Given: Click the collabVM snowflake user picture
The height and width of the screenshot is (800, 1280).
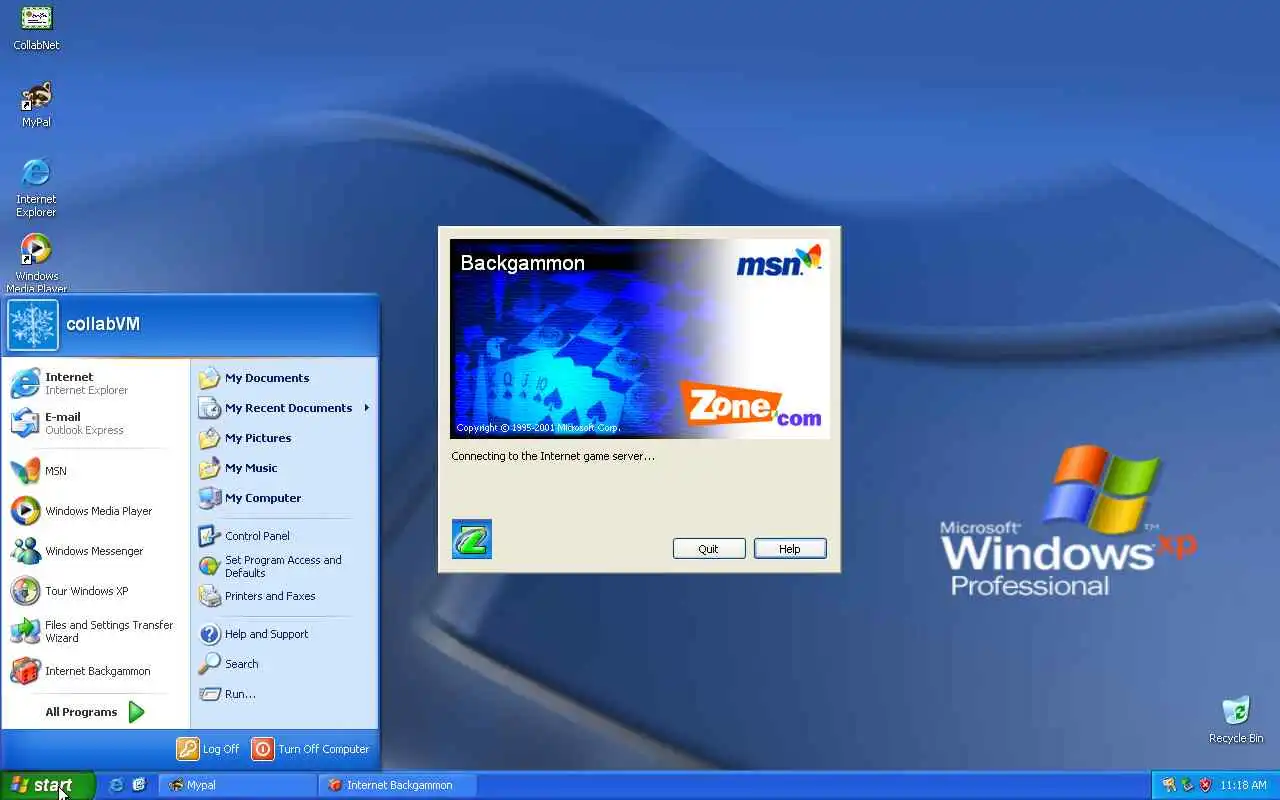Looking at the screenshot, I should click(33, 325).
